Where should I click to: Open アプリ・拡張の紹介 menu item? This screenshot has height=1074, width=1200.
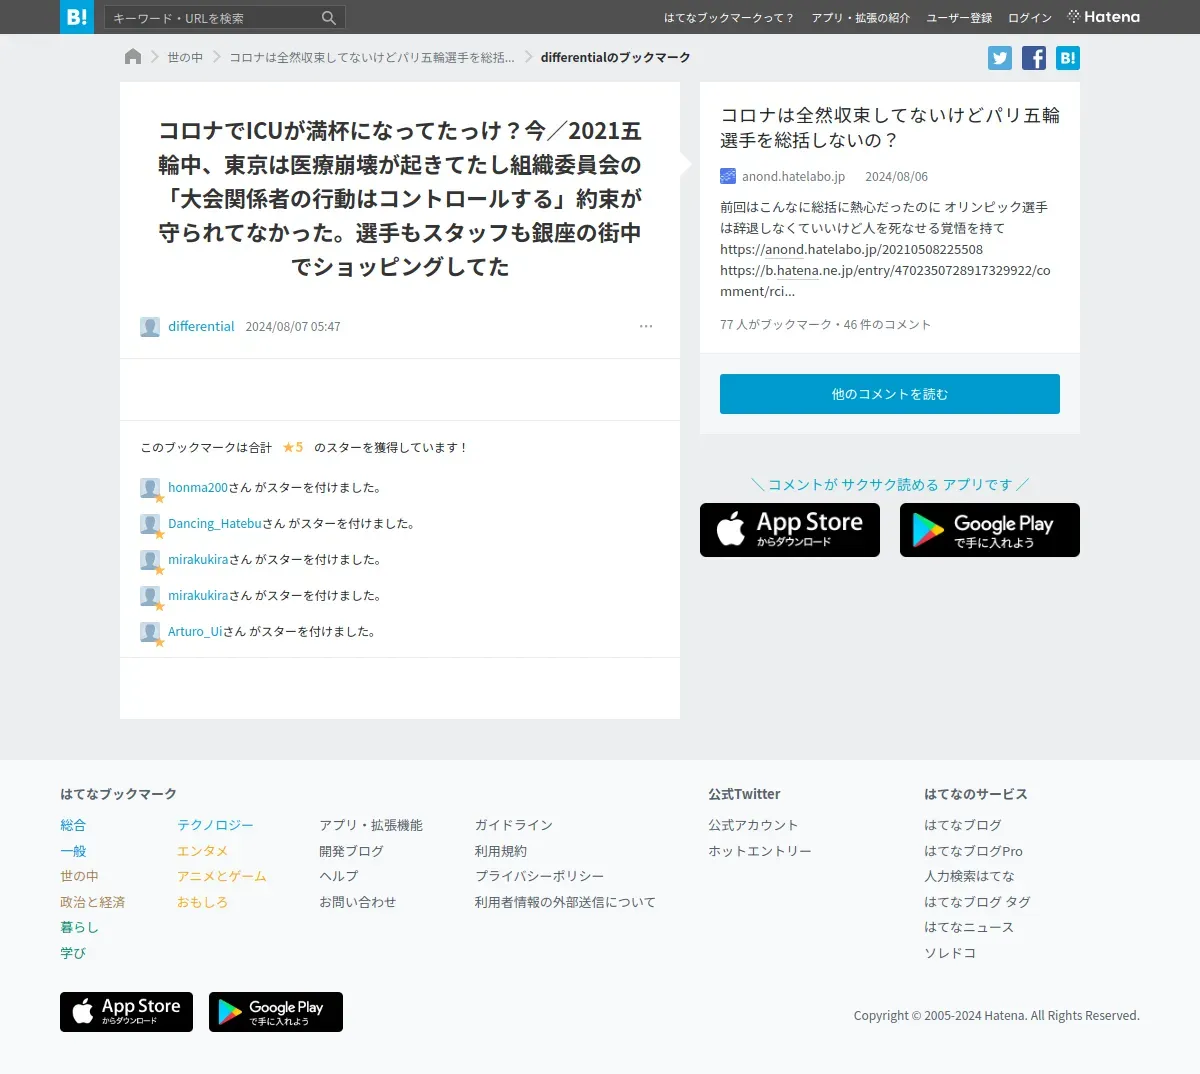(861, 18)
